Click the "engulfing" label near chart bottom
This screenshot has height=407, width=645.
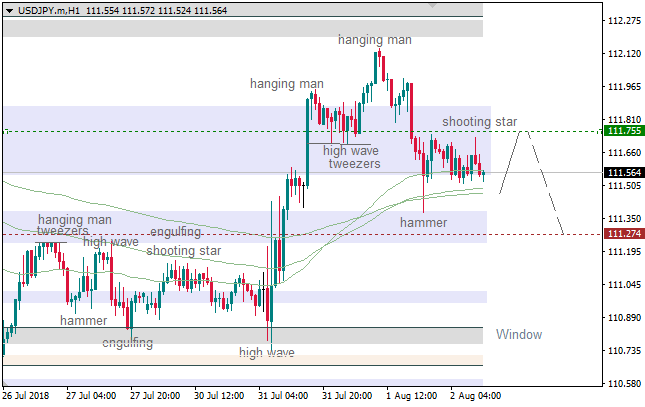point(128,343)
